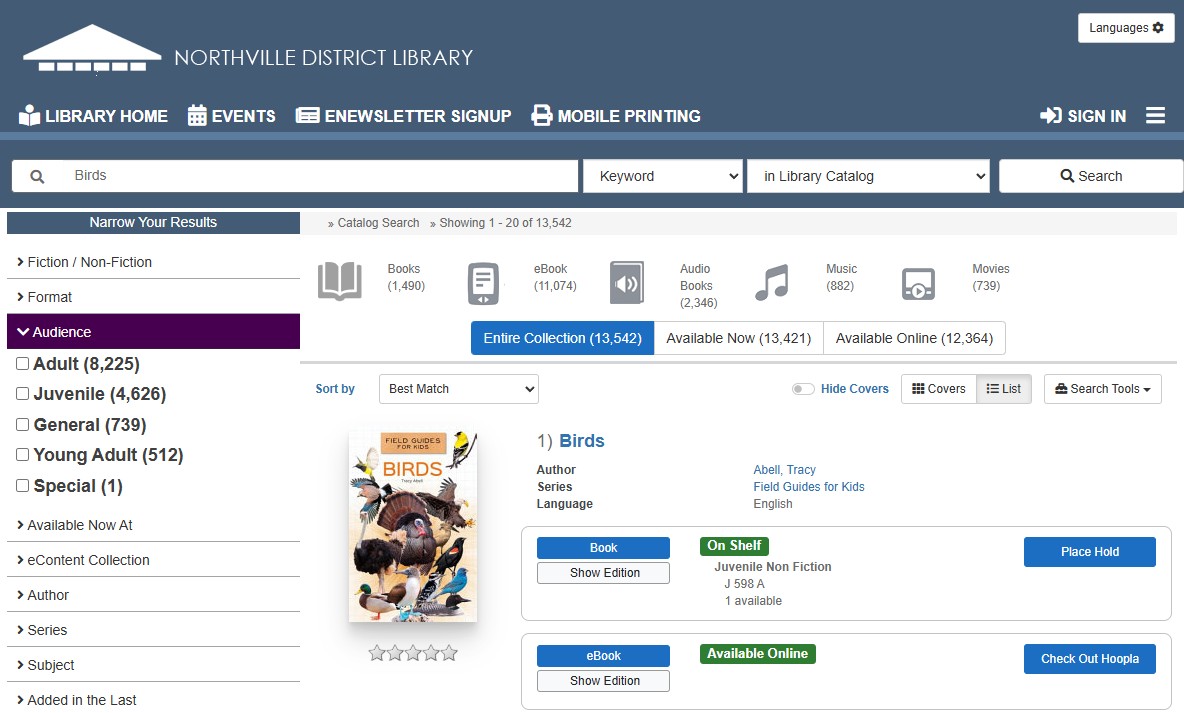
Task: Open the Best Match sort dropdown
Action: 458,389
